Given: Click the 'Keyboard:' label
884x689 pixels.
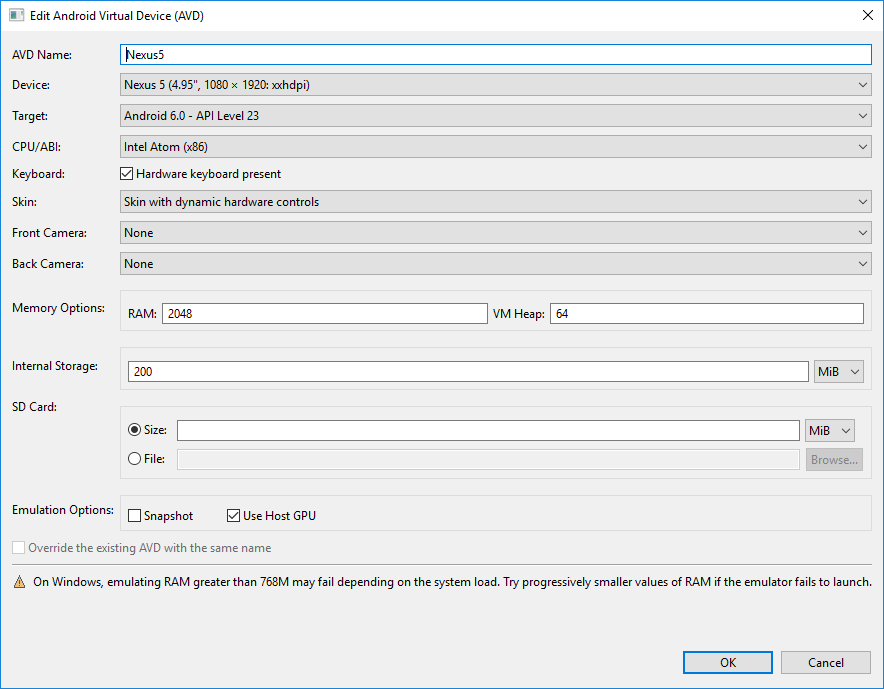Looking at the screenshot, I should (38, 174).
